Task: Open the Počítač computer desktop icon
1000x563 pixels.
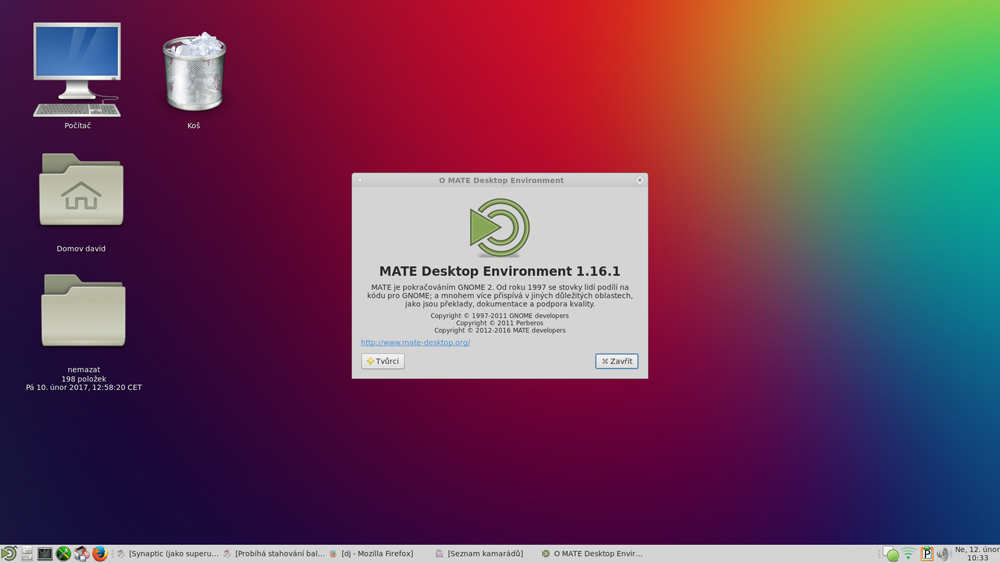Action: pos(77,70)
